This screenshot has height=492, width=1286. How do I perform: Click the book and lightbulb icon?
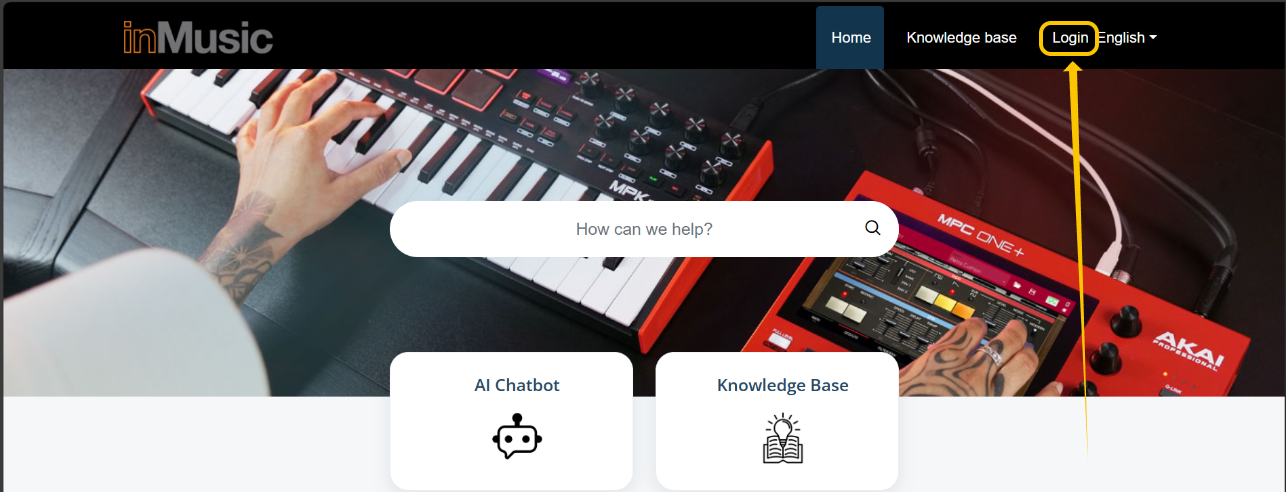click(x=783, y=439)
